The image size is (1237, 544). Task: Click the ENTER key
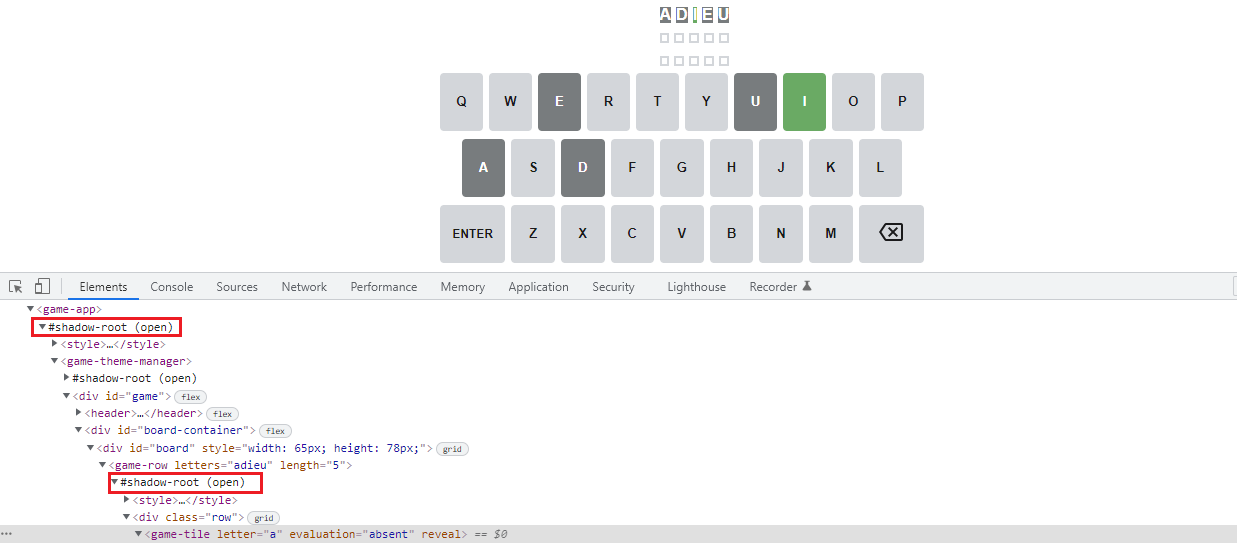coord(472,233)
